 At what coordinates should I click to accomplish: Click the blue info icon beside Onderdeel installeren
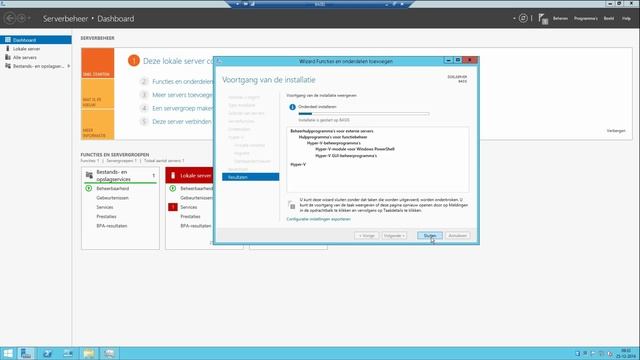pos(292,107)
